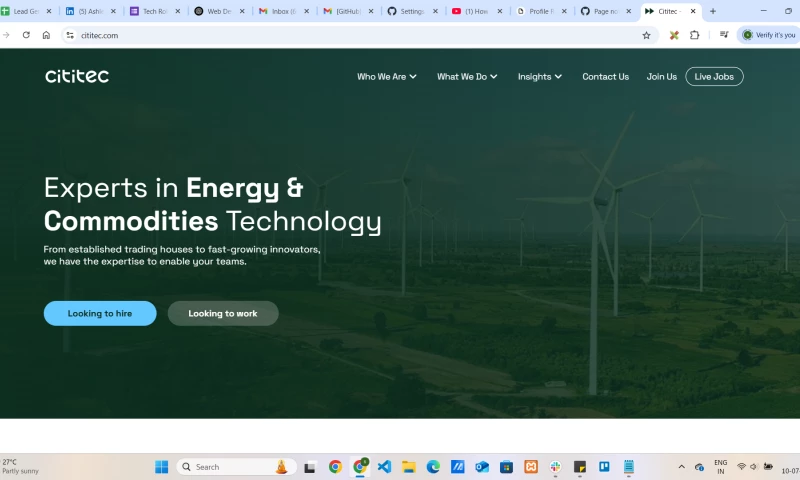Image resolution: width=800 pixels, height=480 pixels.
Task: Close the GitHub Settings tab
Action: point(435,11)
